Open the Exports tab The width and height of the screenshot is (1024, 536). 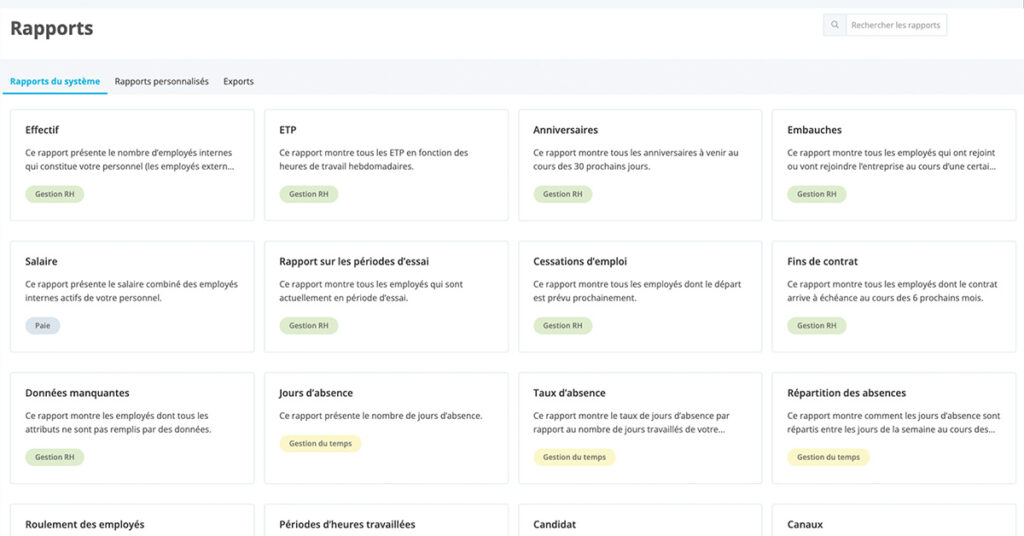[238, 82]
